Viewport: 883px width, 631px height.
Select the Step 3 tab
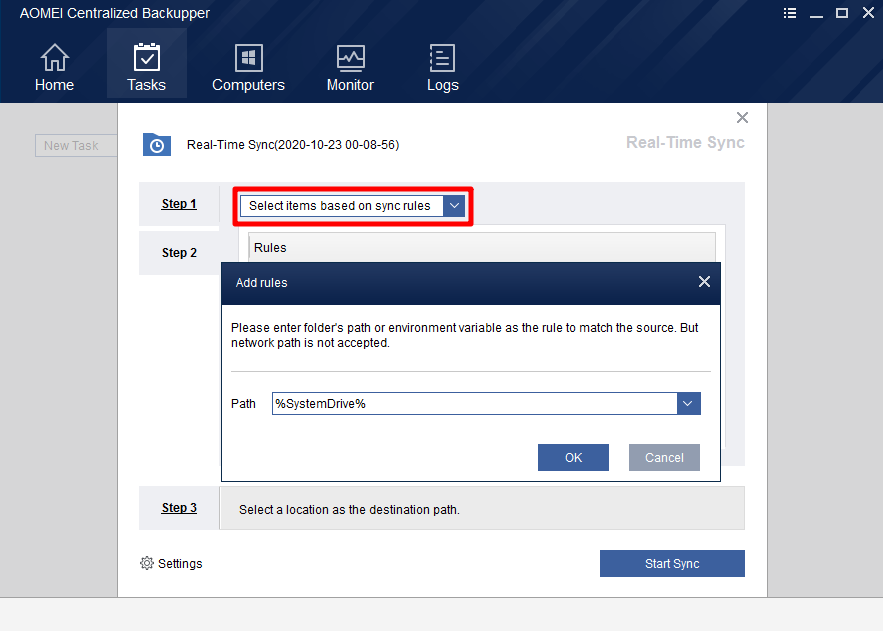pos(179,508)
